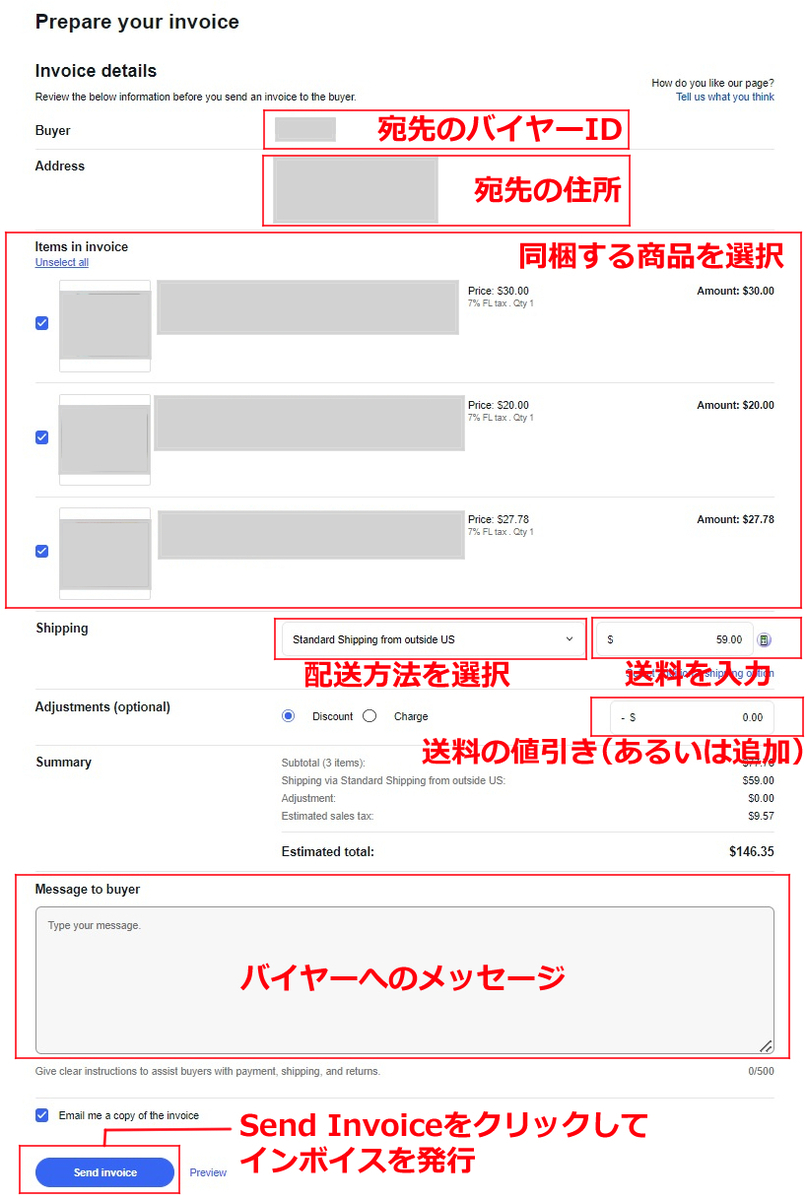
Task: Open the 'Standard Shipping from outside US' dropdown
Action: 430,638
